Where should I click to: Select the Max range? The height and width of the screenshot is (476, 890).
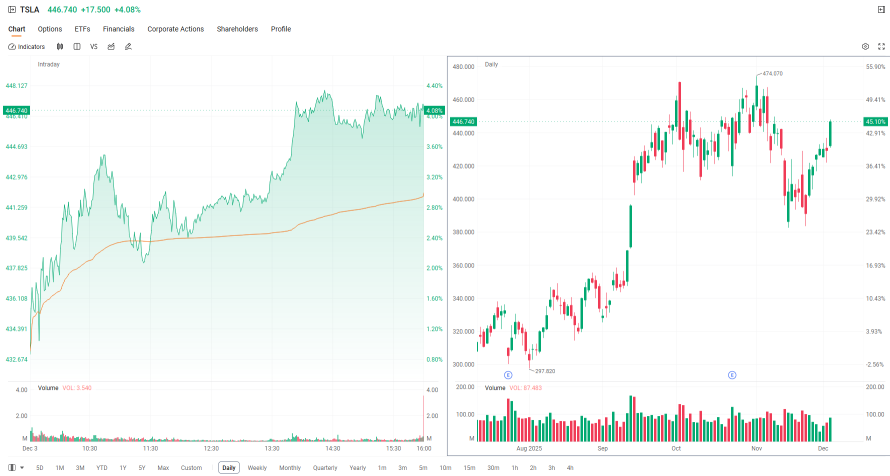tap(163, 468)
